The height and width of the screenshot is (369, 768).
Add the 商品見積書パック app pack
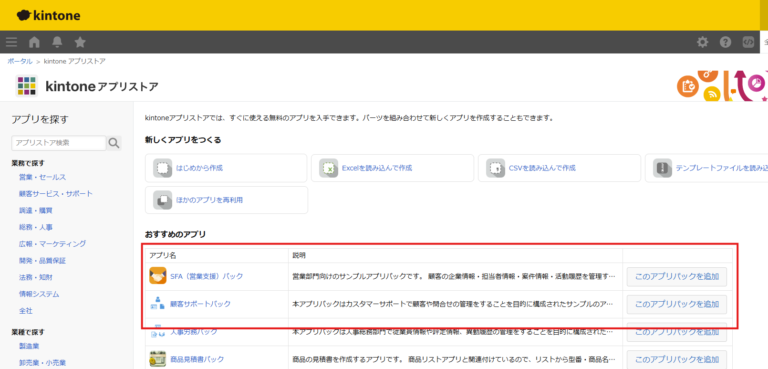676,359
